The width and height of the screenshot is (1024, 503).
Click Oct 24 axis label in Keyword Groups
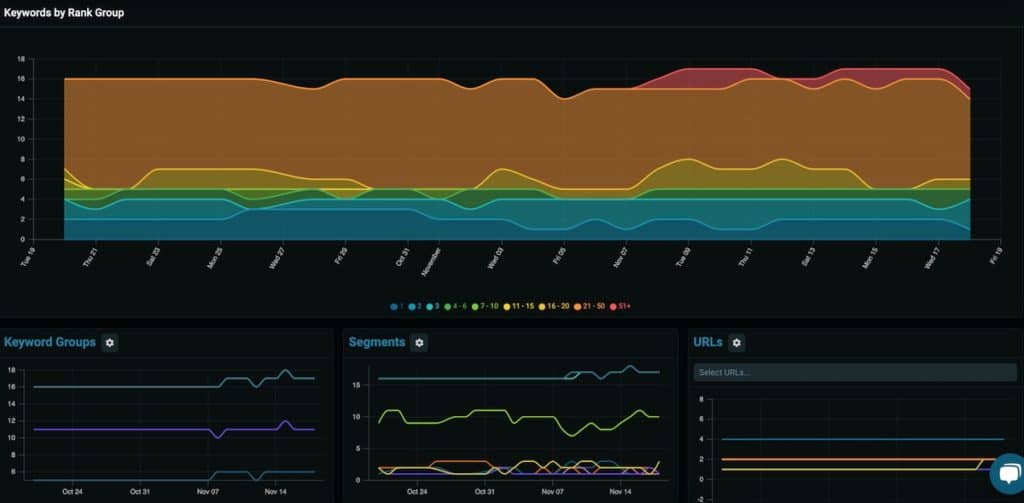pyautogui.click(x=73, y=491)
